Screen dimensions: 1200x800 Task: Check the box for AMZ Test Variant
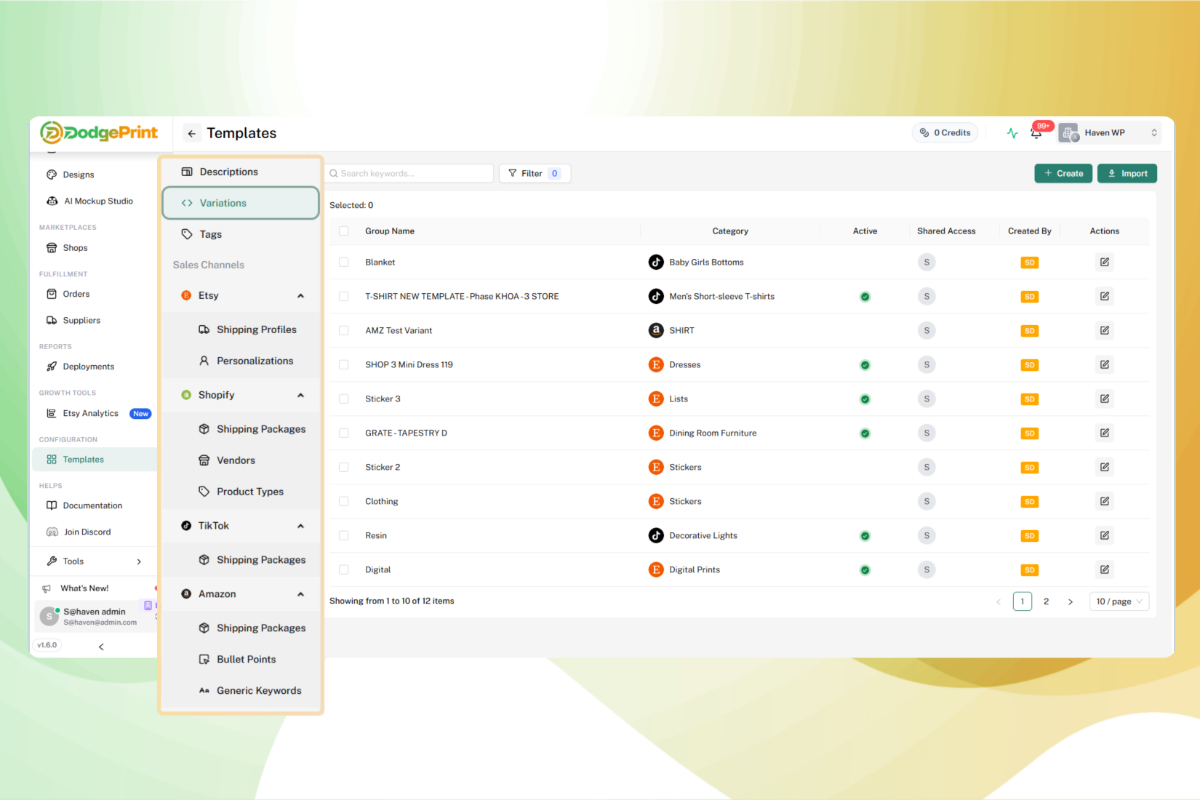(344, 330)
